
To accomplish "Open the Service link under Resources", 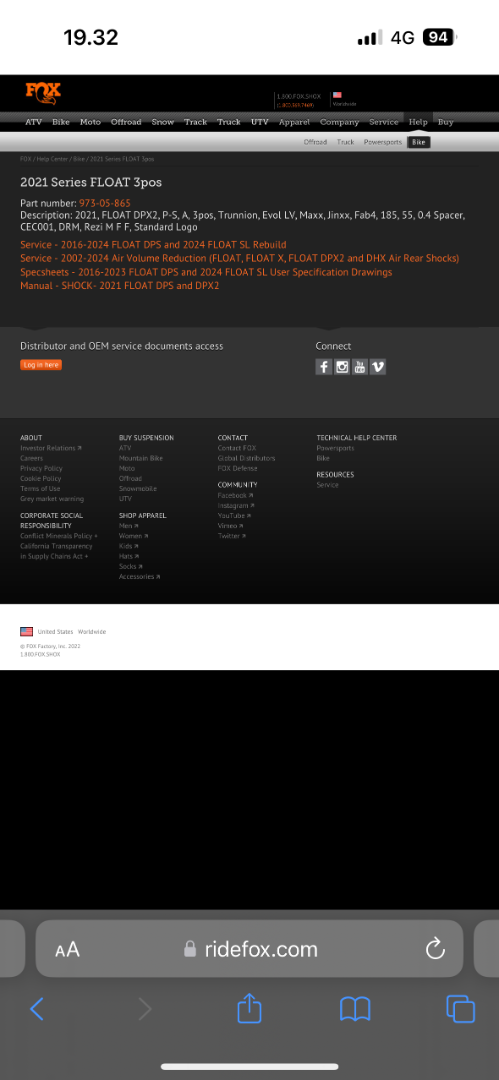I will [327, 485].
